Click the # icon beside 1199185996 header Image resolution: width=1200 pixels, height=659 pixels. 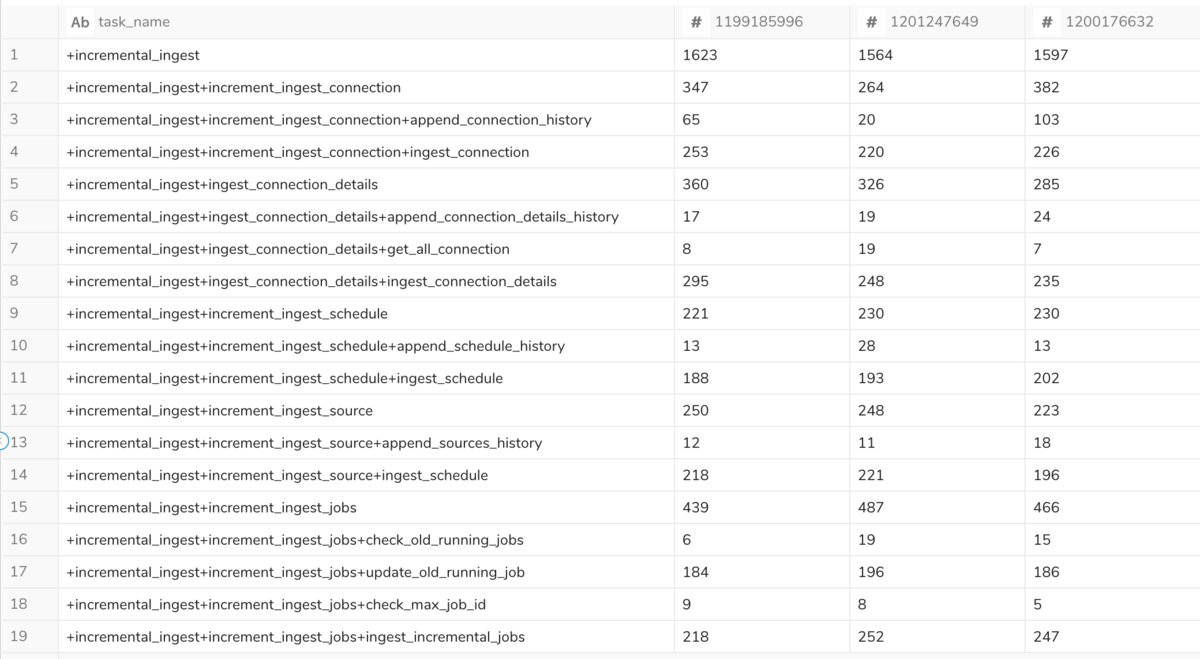[x=696, y=22]
